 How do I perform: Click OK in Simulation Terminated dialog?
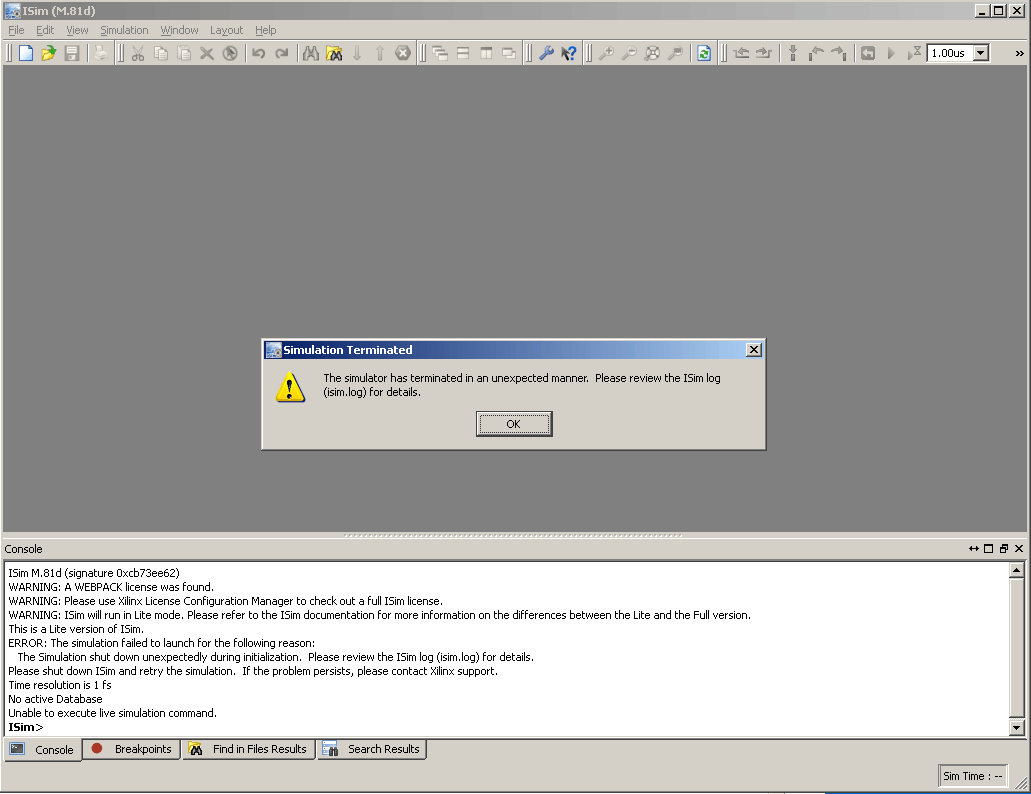click(x=514, y=424)
